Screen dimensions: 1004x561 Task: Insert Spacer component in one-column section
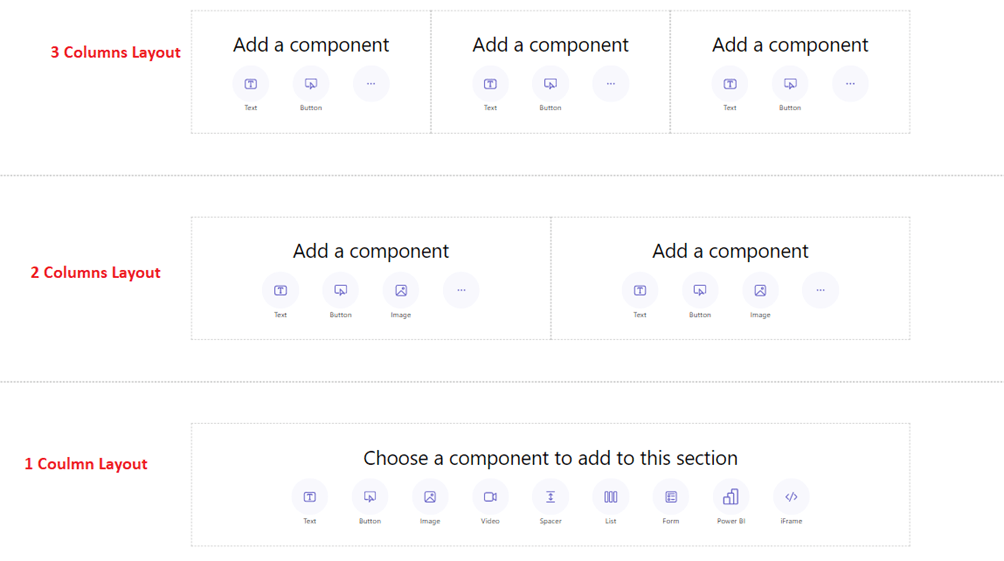click(x=550, y=497)
